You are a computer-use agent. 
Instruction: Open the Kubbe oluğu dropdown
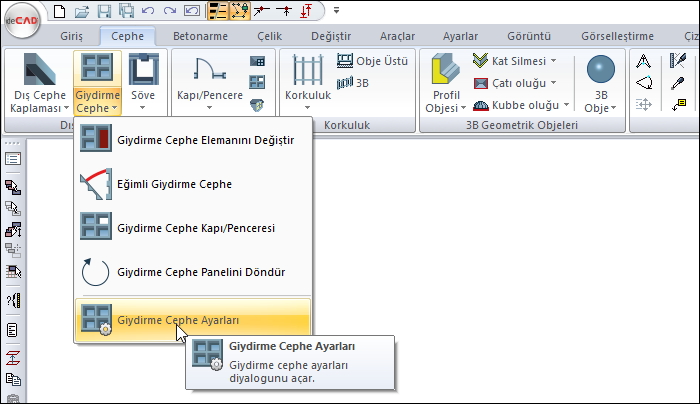pyautogui.click(x=566, y=104)
